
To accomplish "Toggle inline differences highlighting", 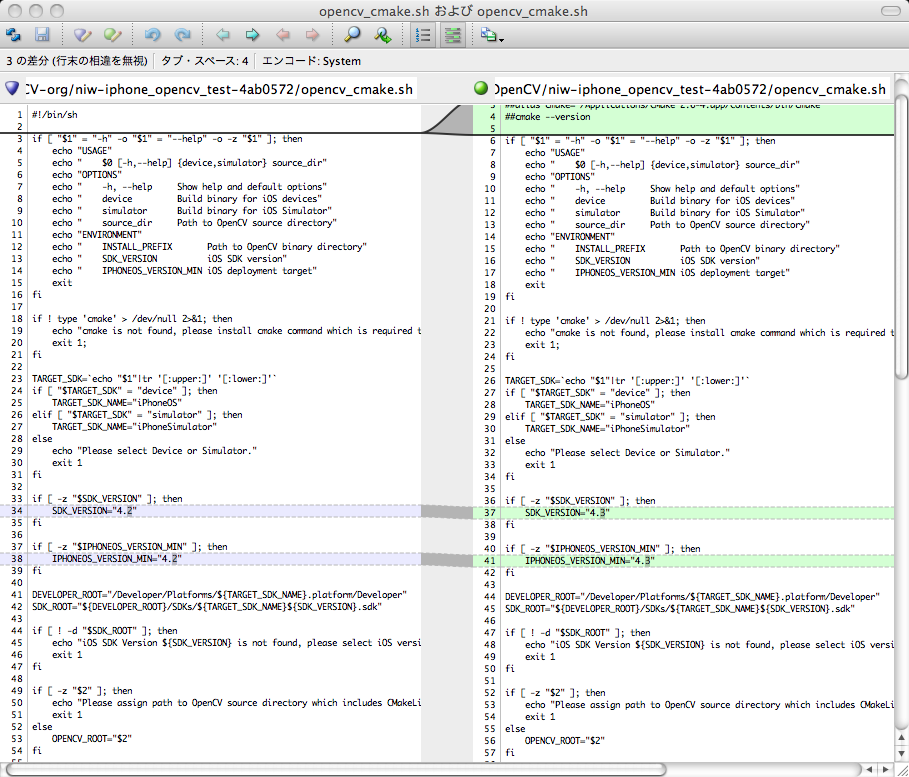I will [x=453, y=35].
